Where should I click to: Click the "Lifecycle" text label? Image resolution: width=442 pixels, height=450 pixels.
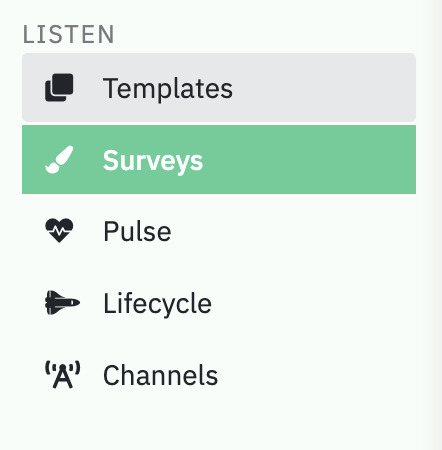pyautogui.click(x=157, y=304)
